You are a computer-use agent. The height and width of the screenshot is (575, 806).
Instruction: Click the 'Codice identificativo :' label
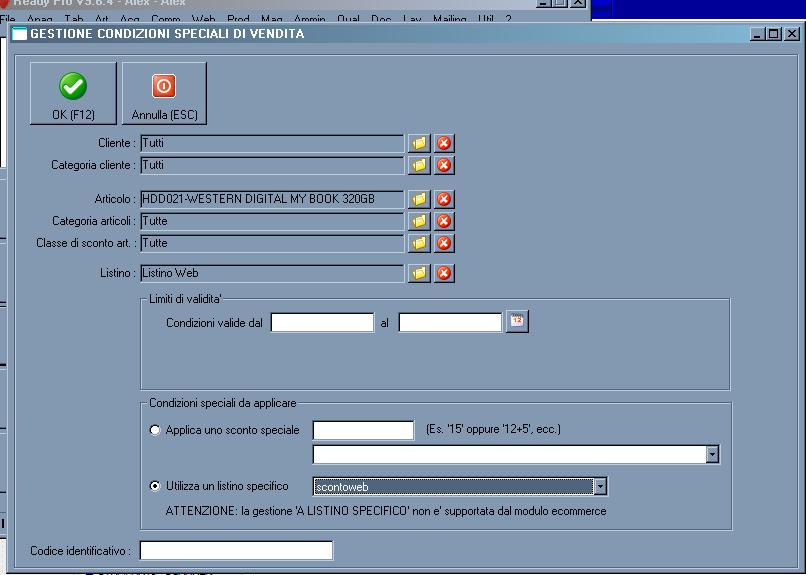[x=81, y=551]
